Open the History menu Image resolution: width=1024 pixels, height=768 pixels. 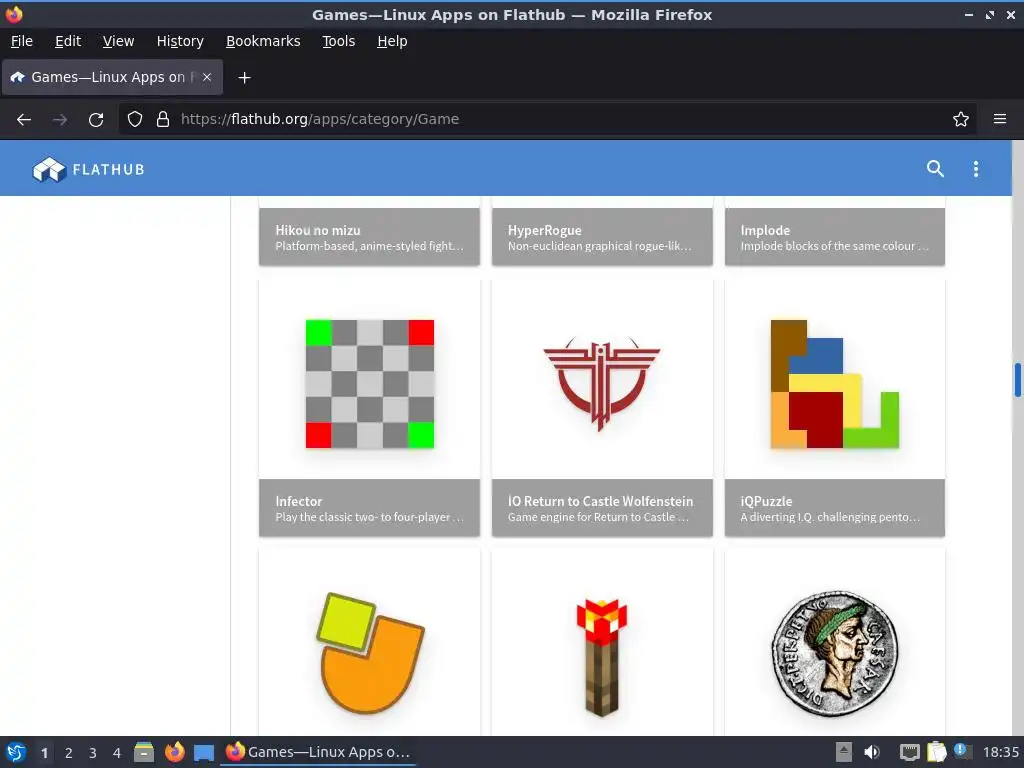click(x=180, y=41)
